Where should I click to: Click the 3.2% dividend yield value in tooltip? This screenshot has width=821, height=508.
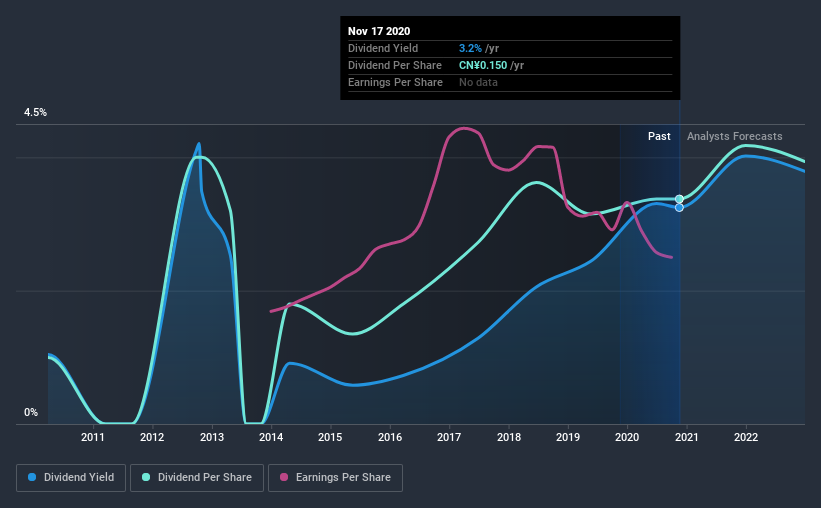[470, 48]
